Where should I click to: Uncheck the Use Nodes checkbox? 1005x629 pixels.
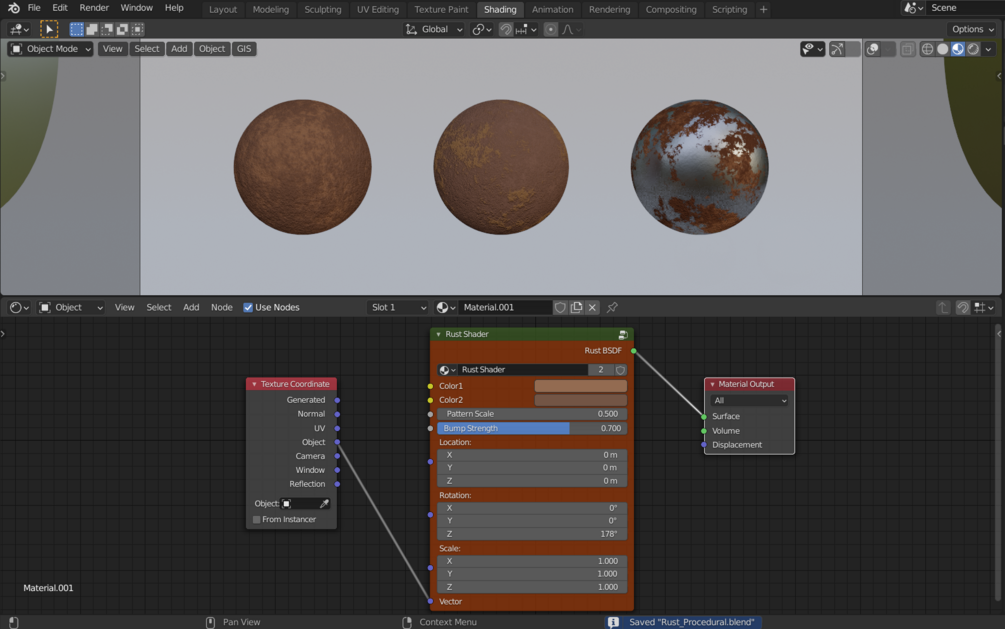pyautogui.click(x=248, y=308)
